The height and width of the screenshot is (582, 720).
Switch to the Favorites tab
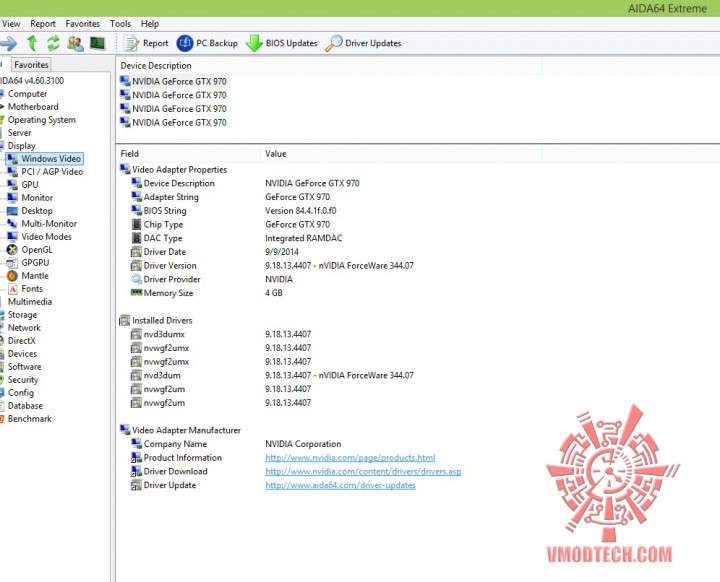pyautogui.click(x=31, y=65)
